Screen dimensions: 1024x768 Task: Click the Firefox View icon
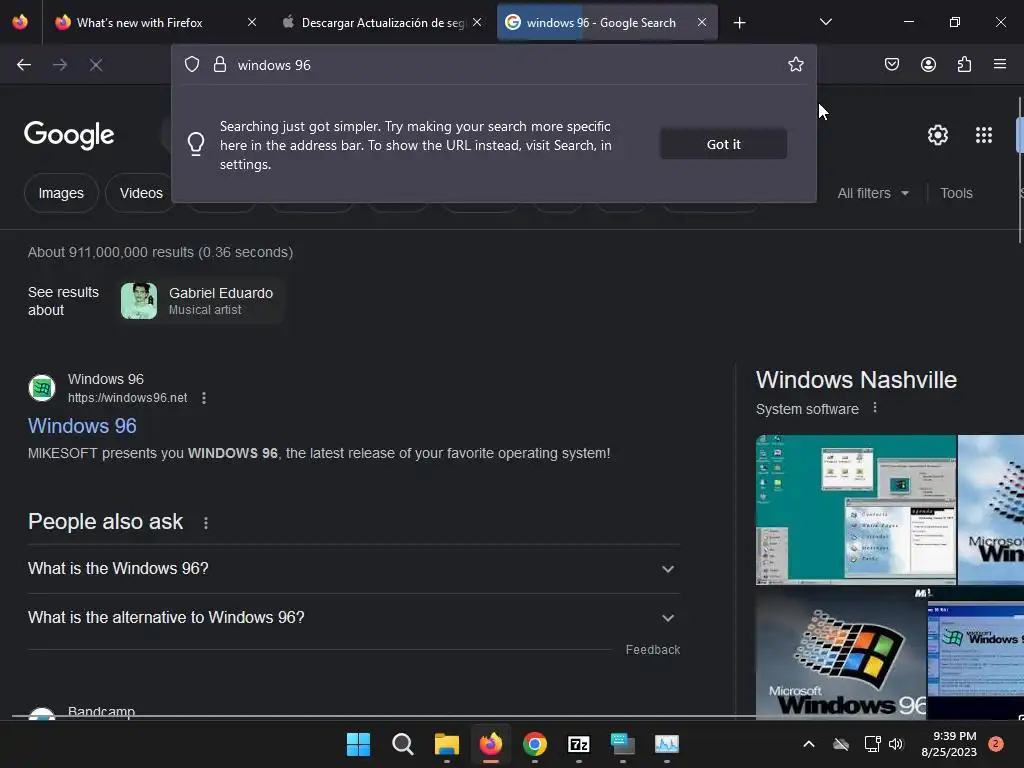(x=20, y=22)
